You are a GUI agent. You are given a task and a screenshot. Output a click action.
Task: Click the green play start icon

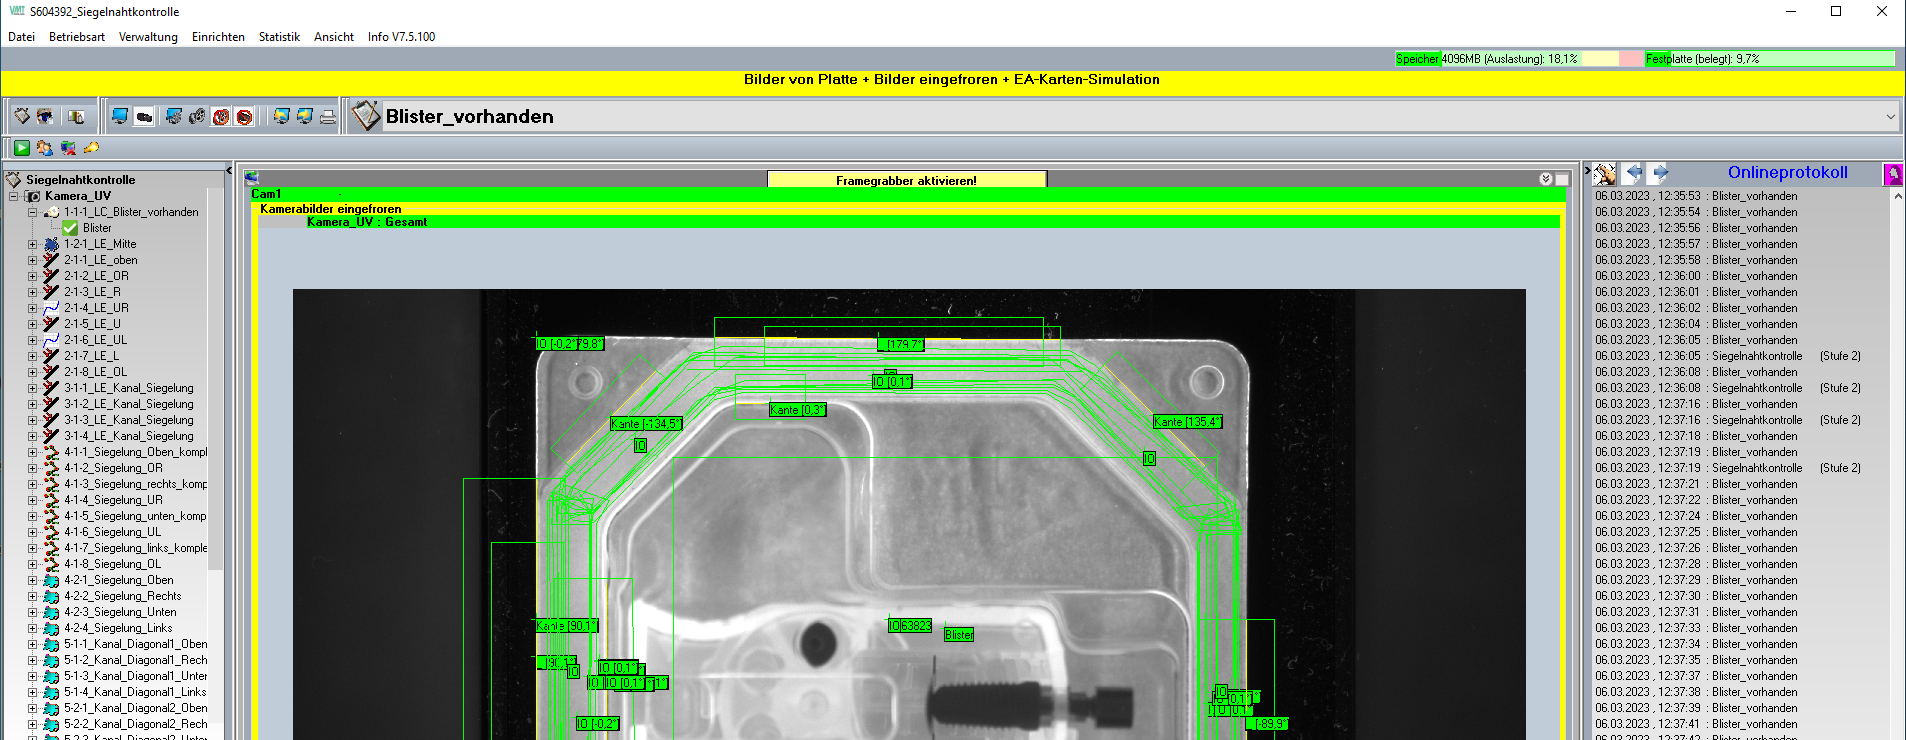[22, 148]
